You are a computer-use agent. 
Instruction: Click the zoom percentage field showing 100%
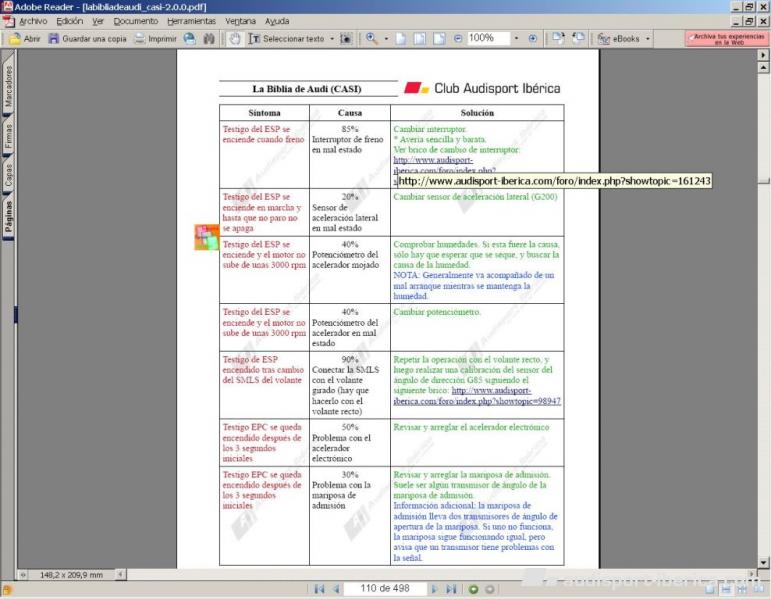click(488, 38)
